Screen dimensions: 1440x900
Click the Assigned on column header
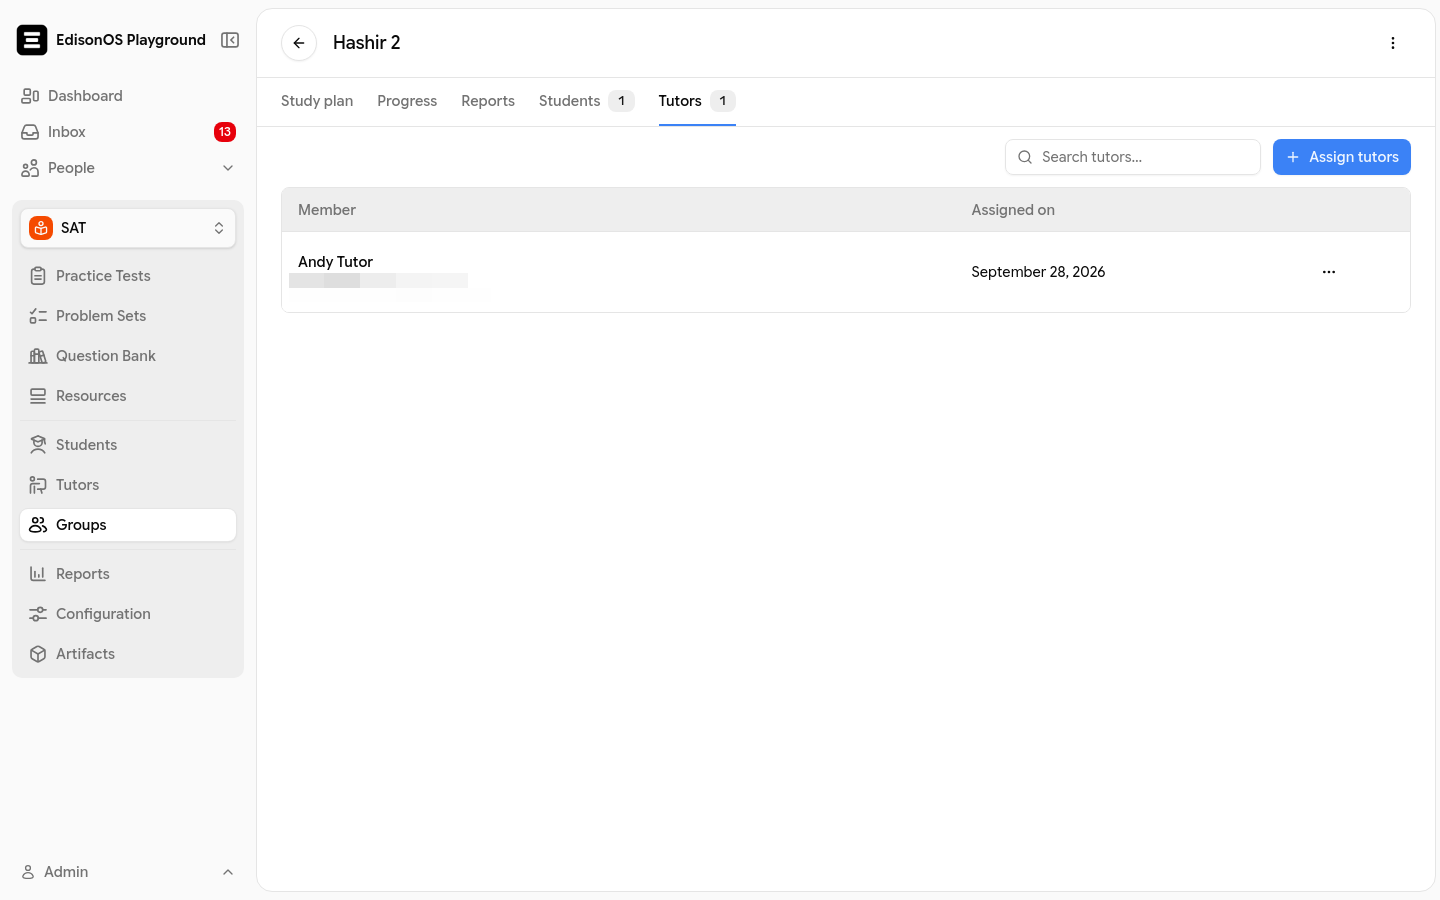pyautogui.click(x=1013, y=210)
